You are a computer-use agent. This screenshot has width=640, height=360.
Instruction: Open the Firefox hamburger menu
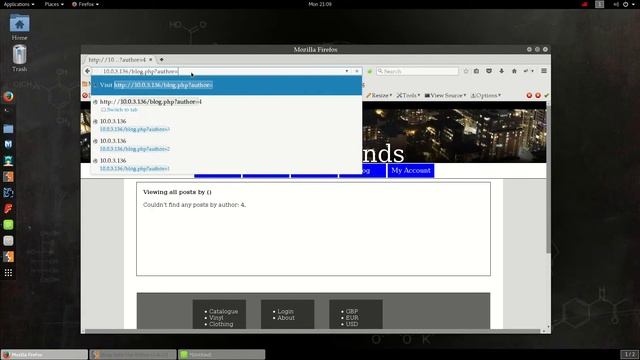[x=544, y=71]
